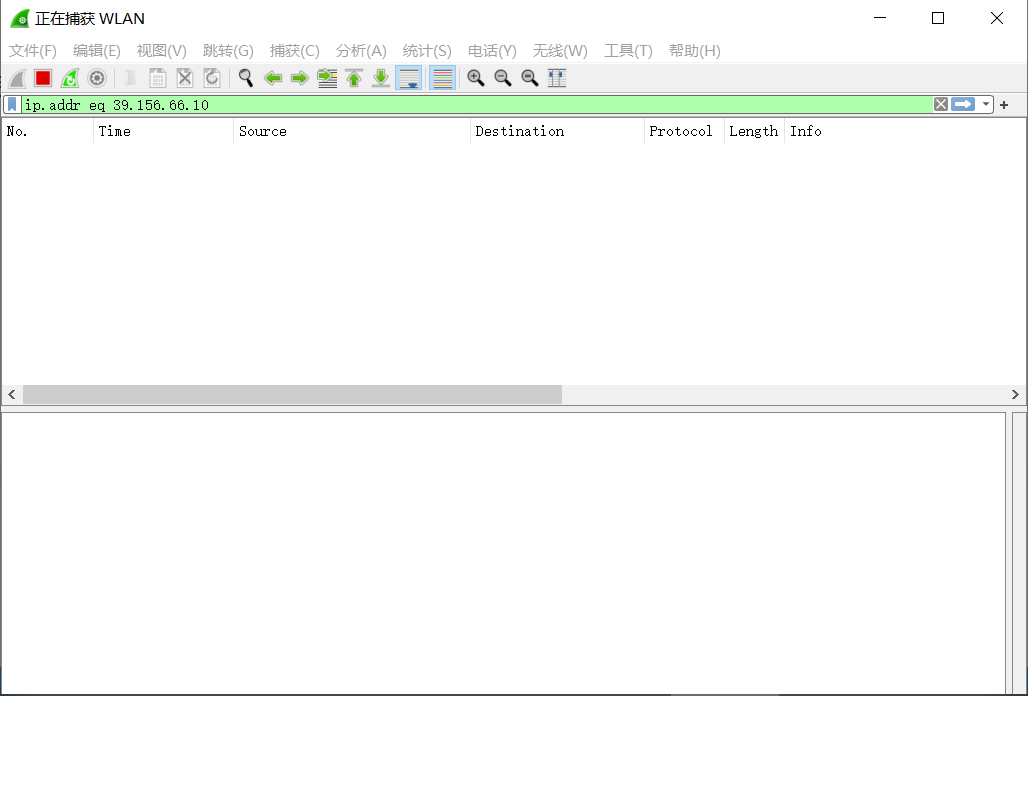Jump to the last packet
The image size is (1028, 807).
click(x=381, y=78)
